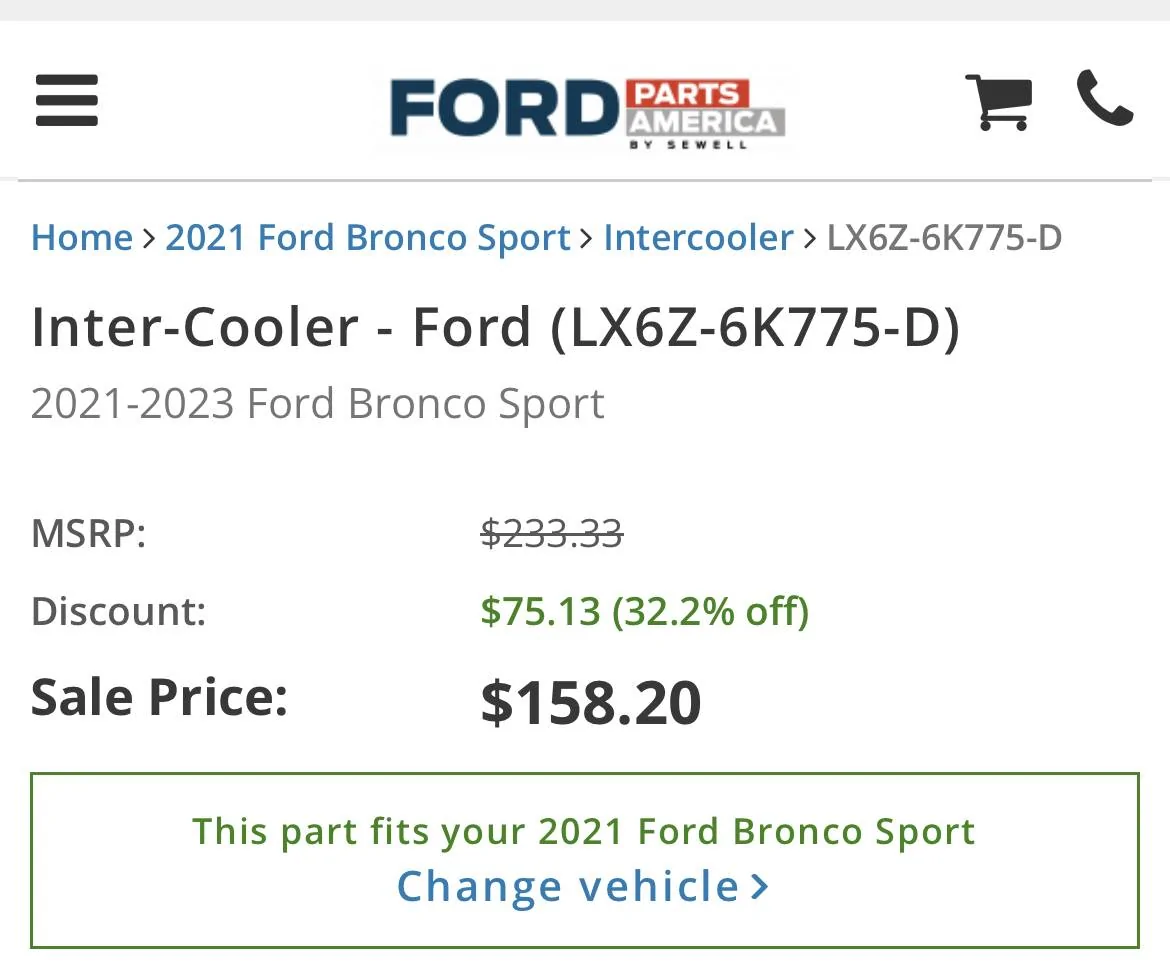Click the Sale Price label
1170x961 pixels.
pos(160,696)
